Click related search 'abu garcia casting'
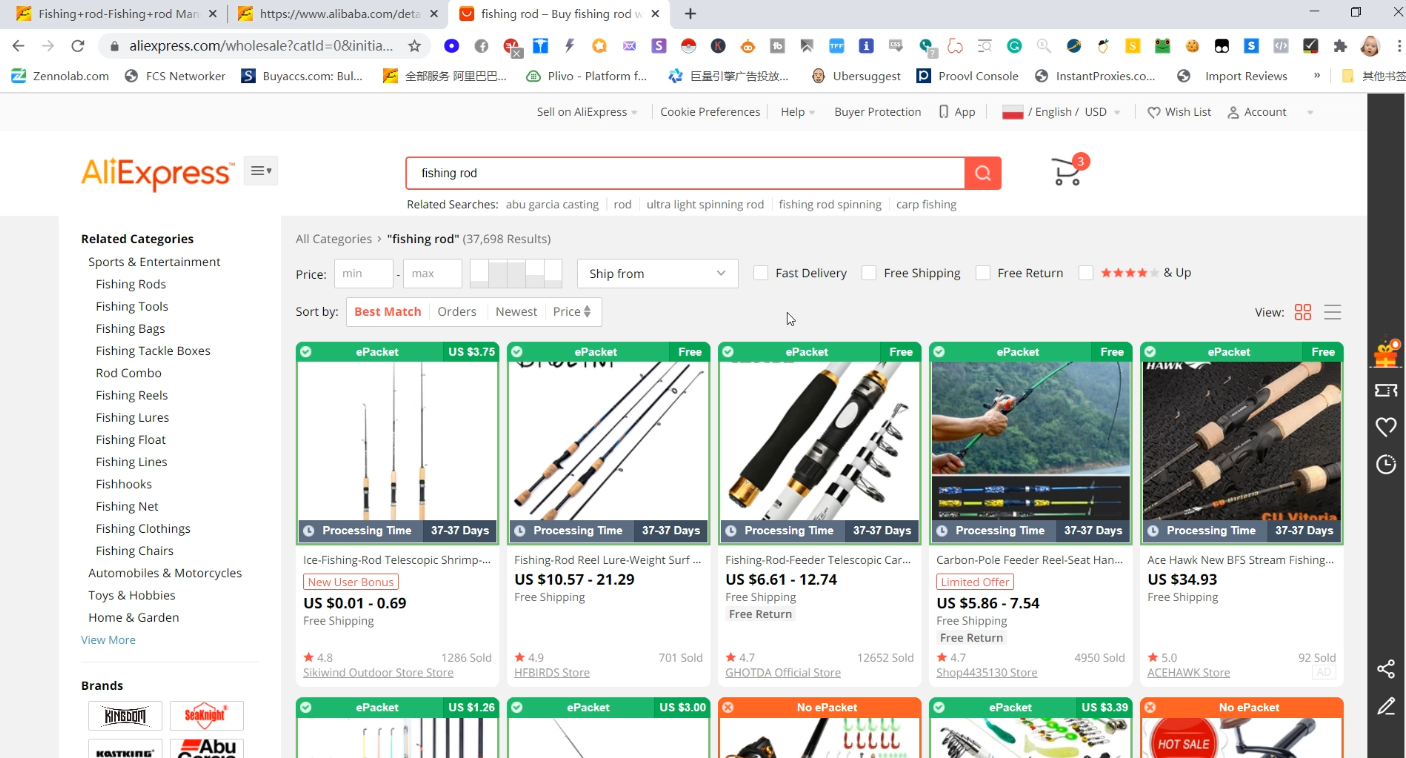The width and height of the screenshot is (1406, 758). pyautogui.click(x=552, y=204)
